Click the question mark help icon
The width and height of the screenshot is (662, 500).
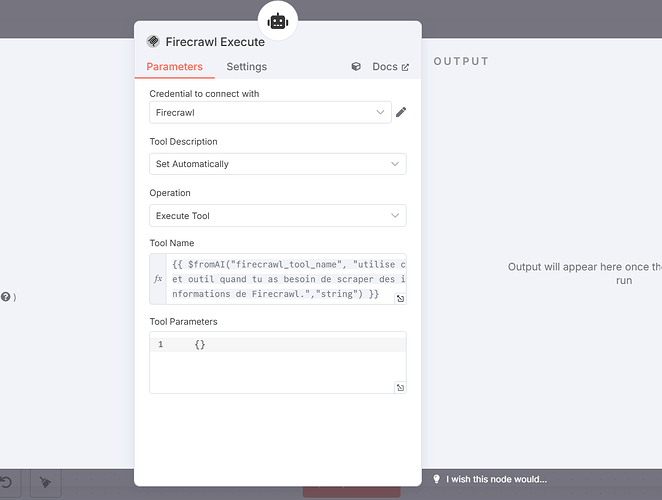click(5, 297)
